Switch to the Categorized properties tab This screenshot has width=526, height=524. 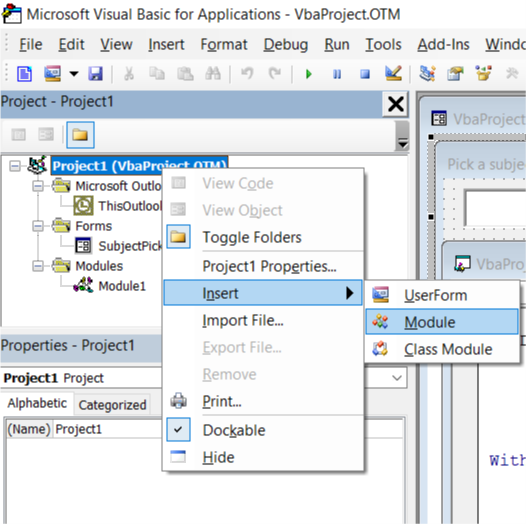112,405
